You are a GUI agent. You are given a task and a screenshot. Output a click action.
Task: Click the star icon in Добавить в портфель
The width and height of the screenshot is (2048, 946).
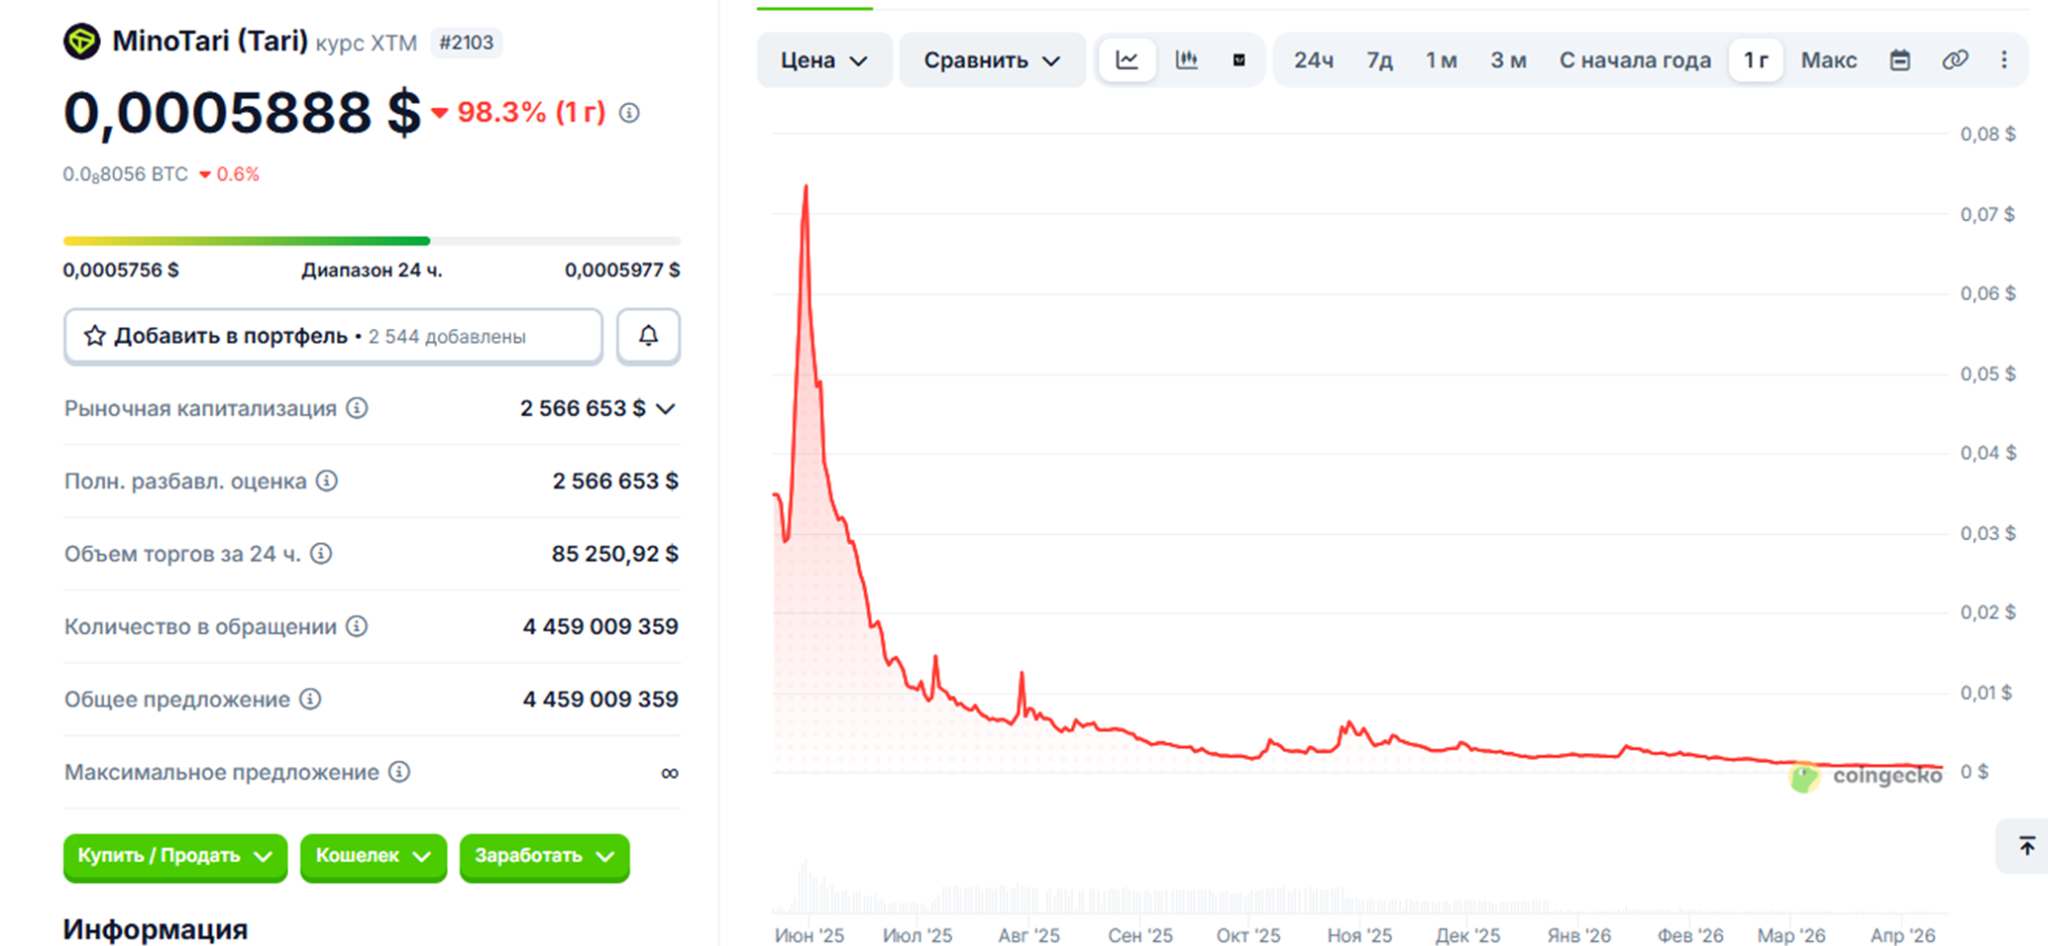point(95,336)
